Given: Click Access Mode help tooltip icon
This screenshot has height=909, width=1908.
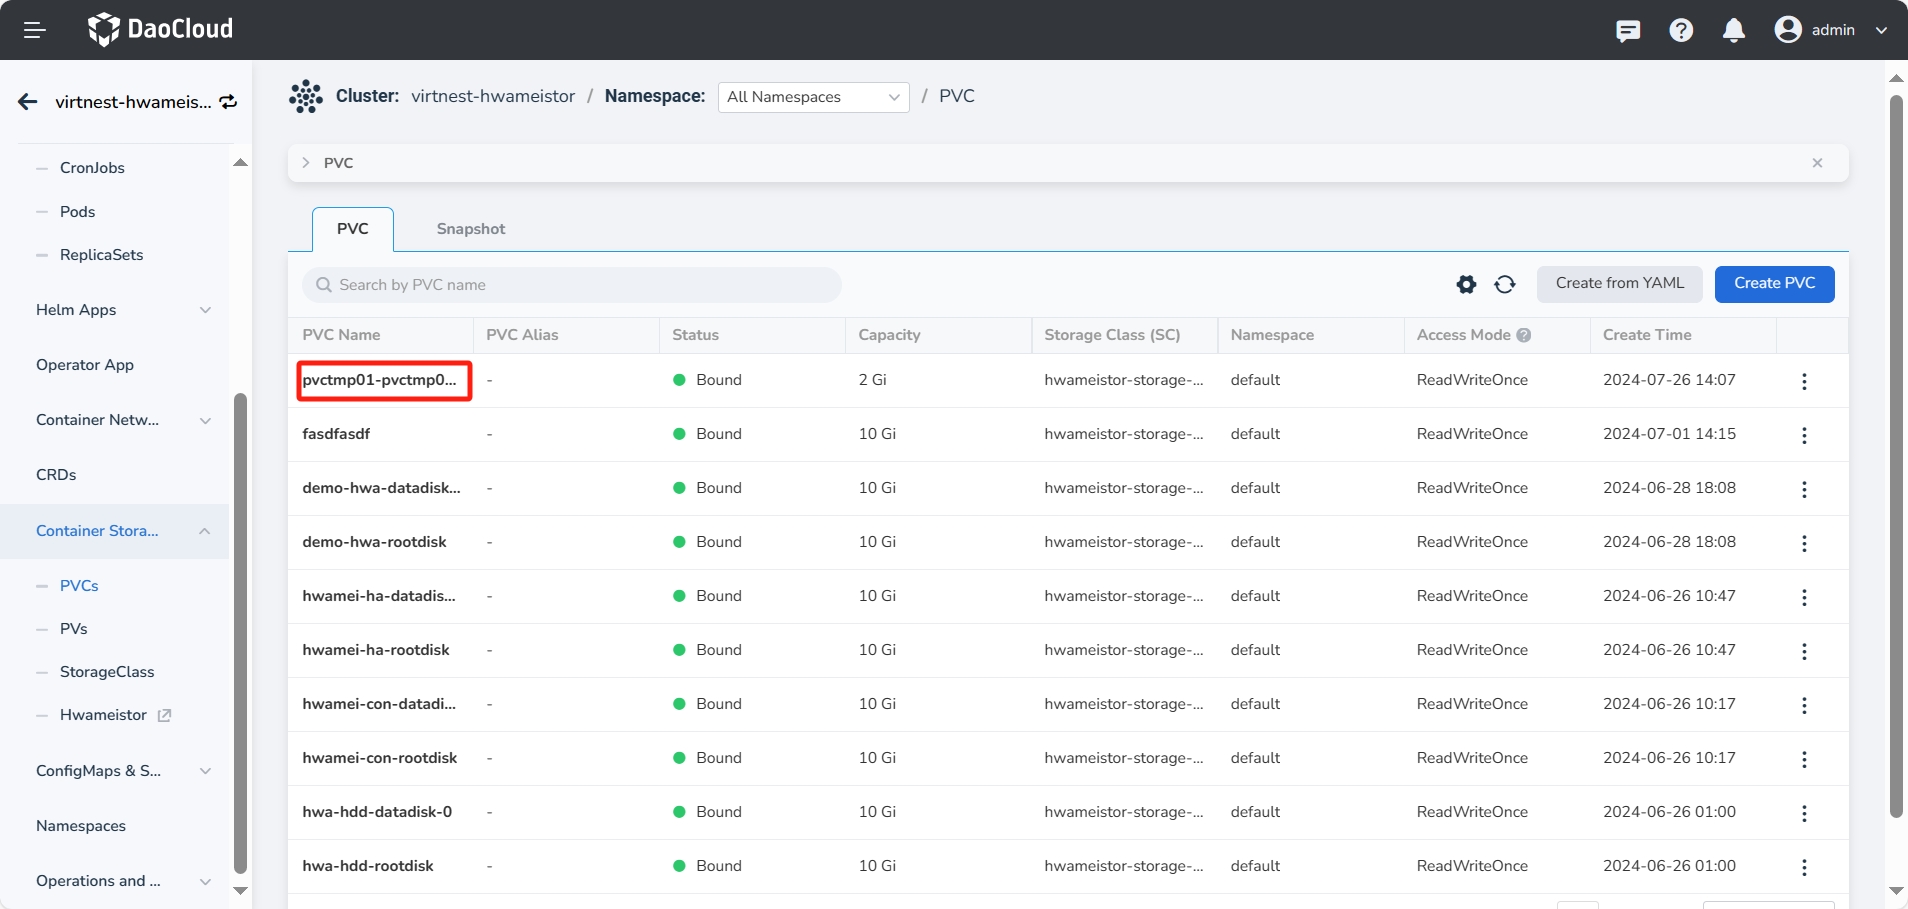Looking at the screenshot, I should 1524,335.
